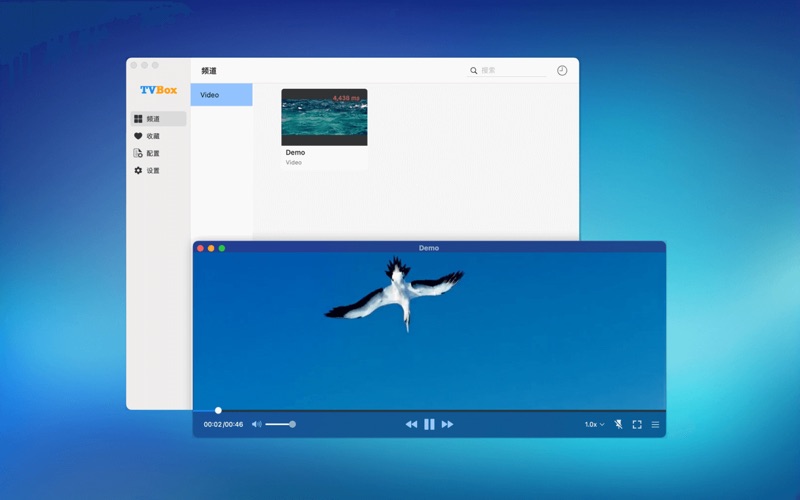Enter fullscreen mode in the player
Screen dimensions: 800x500
point(637,425)
